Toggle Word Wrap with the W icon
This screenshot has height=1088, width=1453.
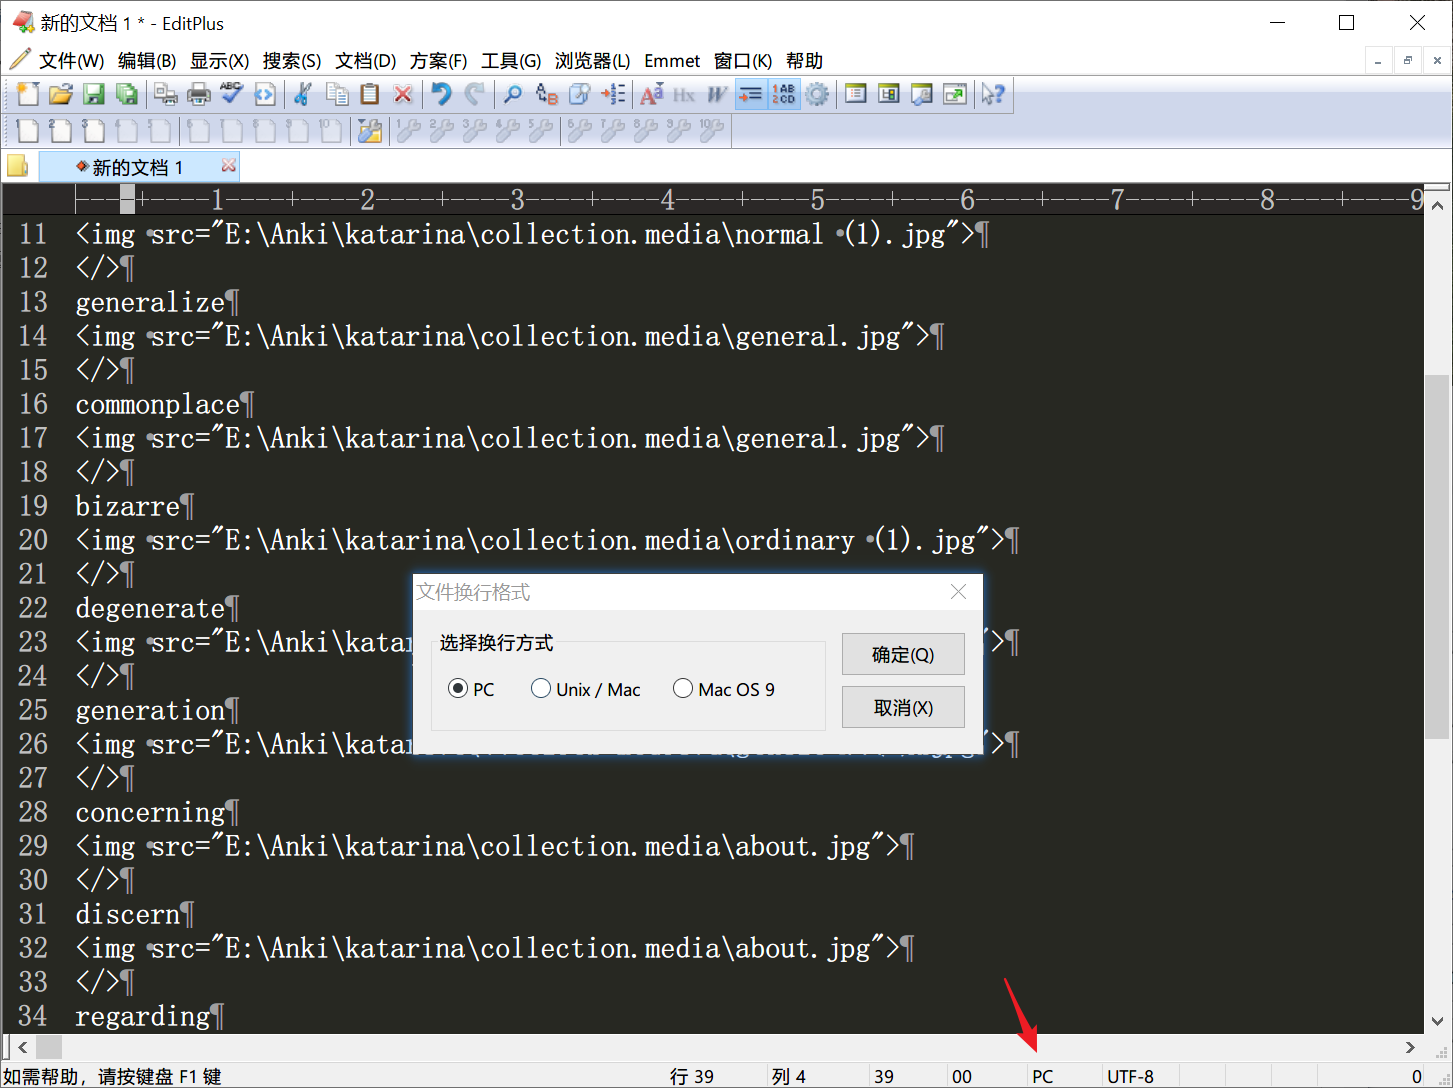pyautogui.click(x=717, y=94)
